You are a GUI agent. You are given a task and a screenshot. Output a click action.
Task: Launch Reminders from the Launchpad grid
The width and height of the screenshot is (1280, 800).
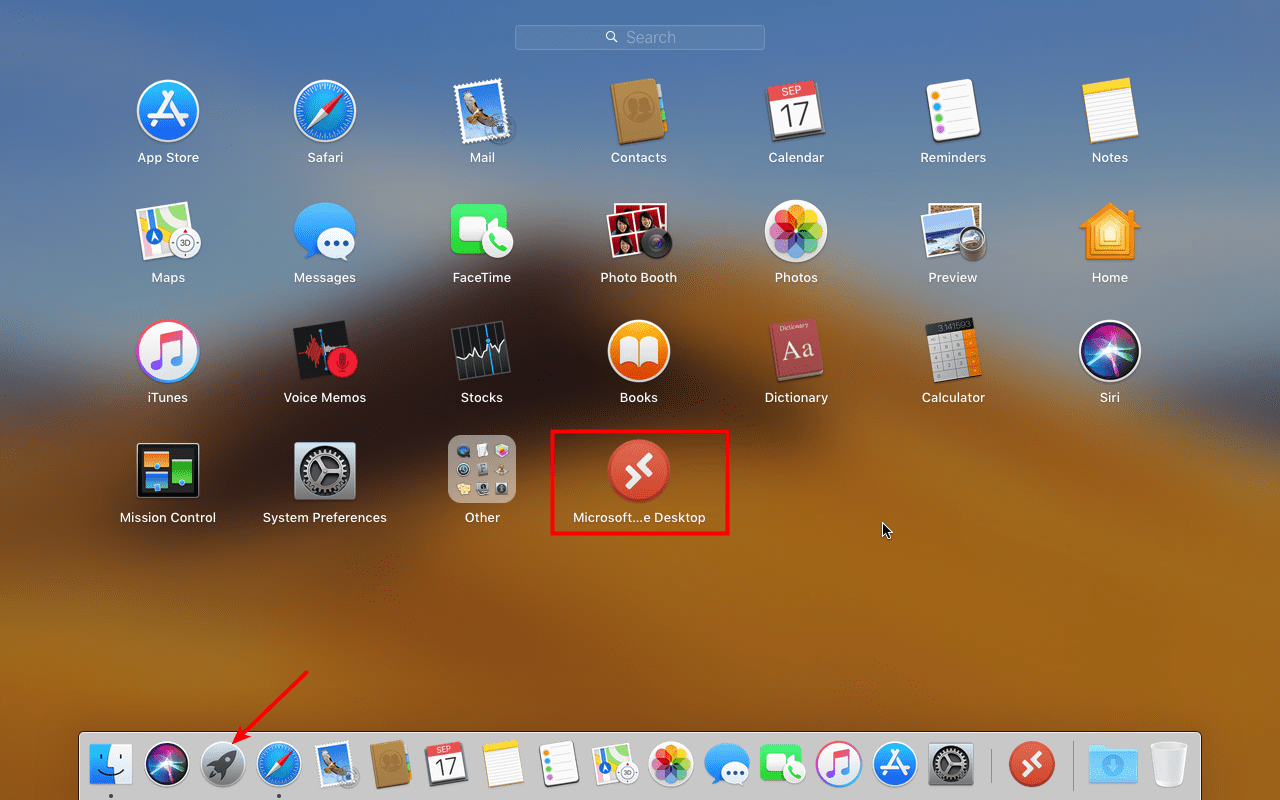pyautogui.click(x=953, y=111)
